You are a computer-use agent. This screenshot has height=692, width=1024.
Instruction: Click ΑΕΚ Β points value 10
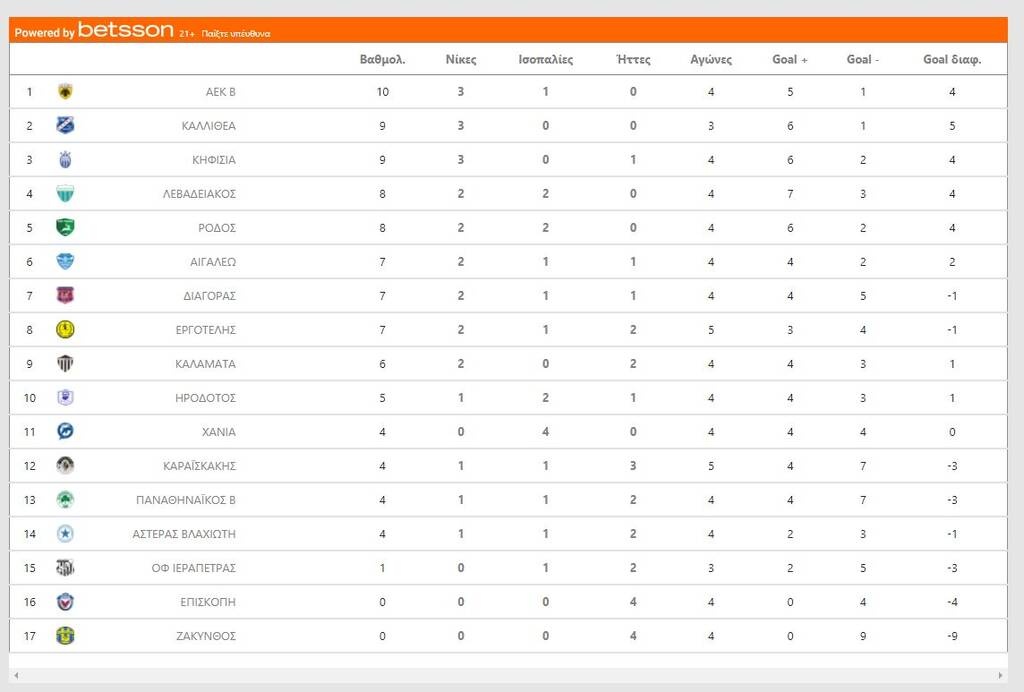383,92
